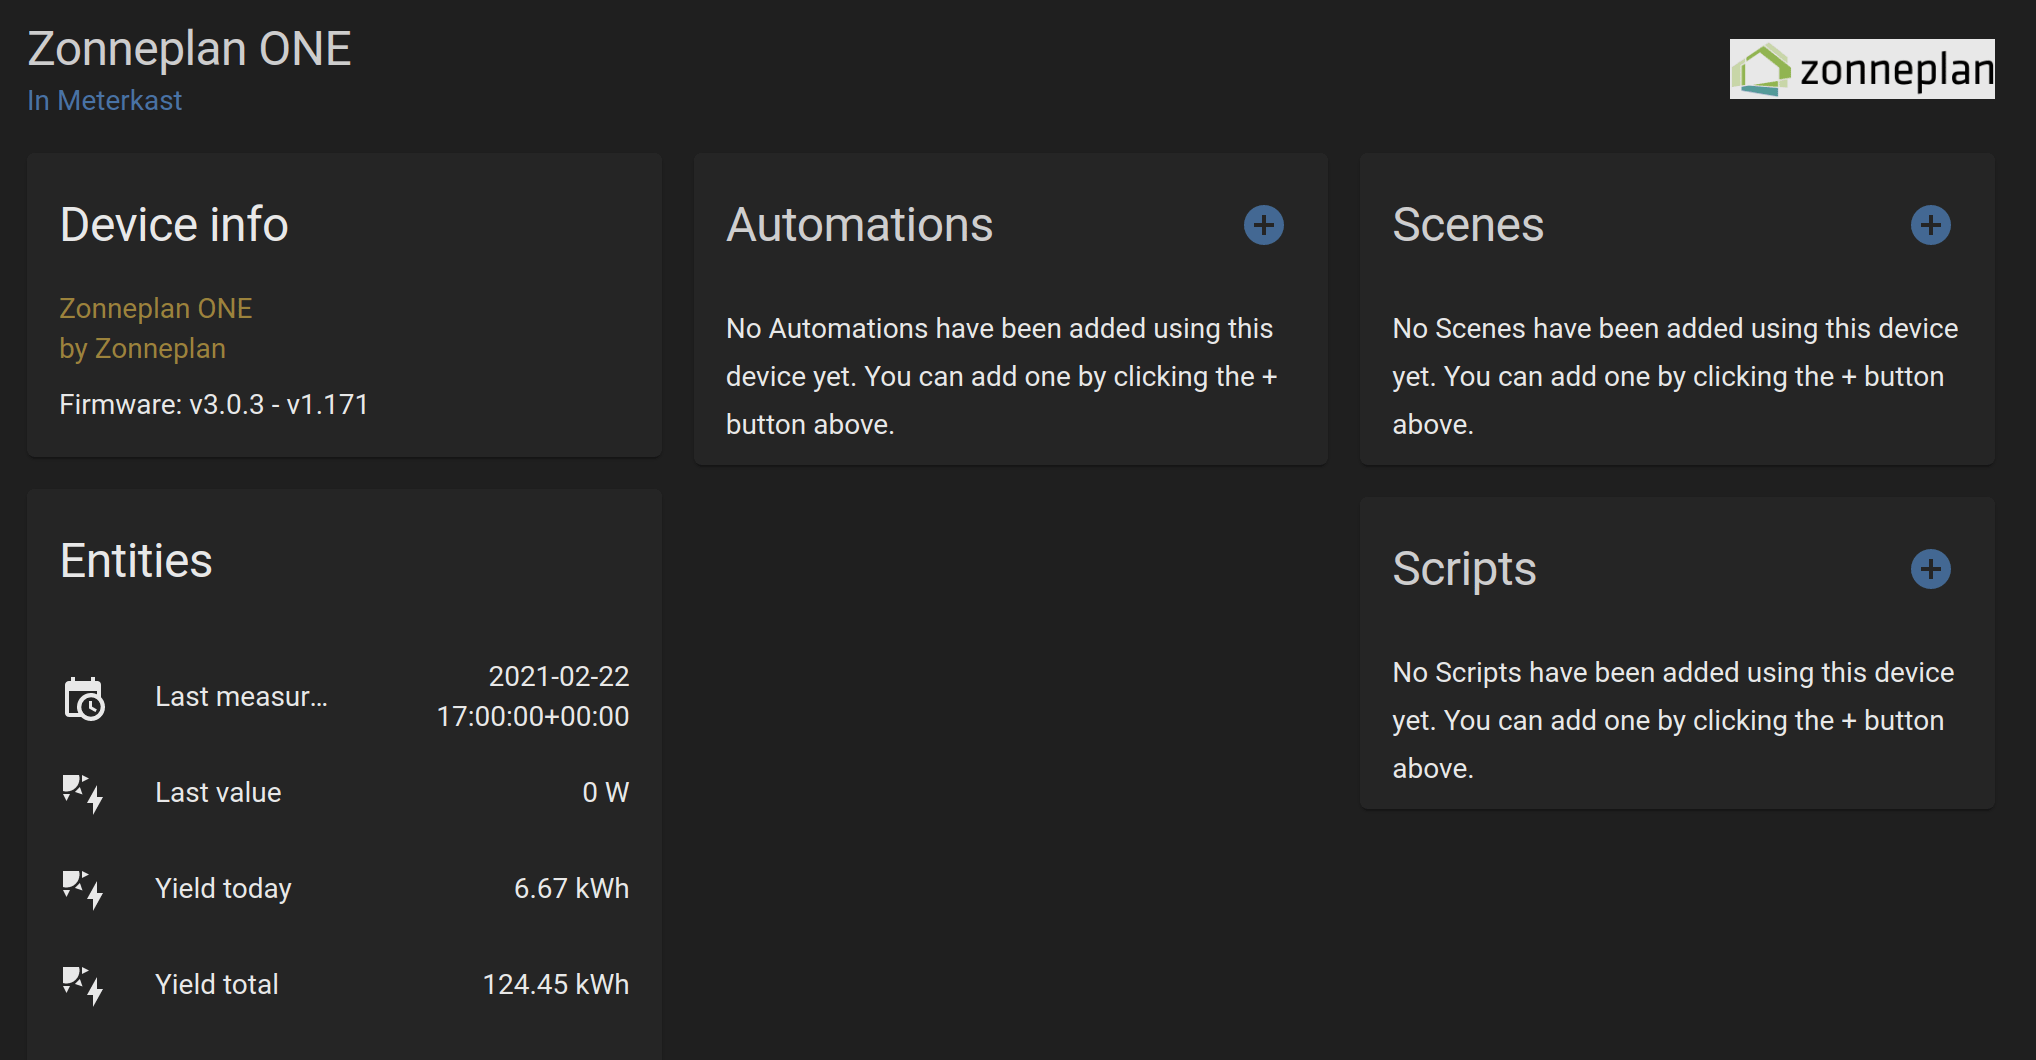Click the calendar-clock icon beside Last measured
Image resolution: width=2036 pixels, height=1060 pixels.
click(x=85, y=697)
